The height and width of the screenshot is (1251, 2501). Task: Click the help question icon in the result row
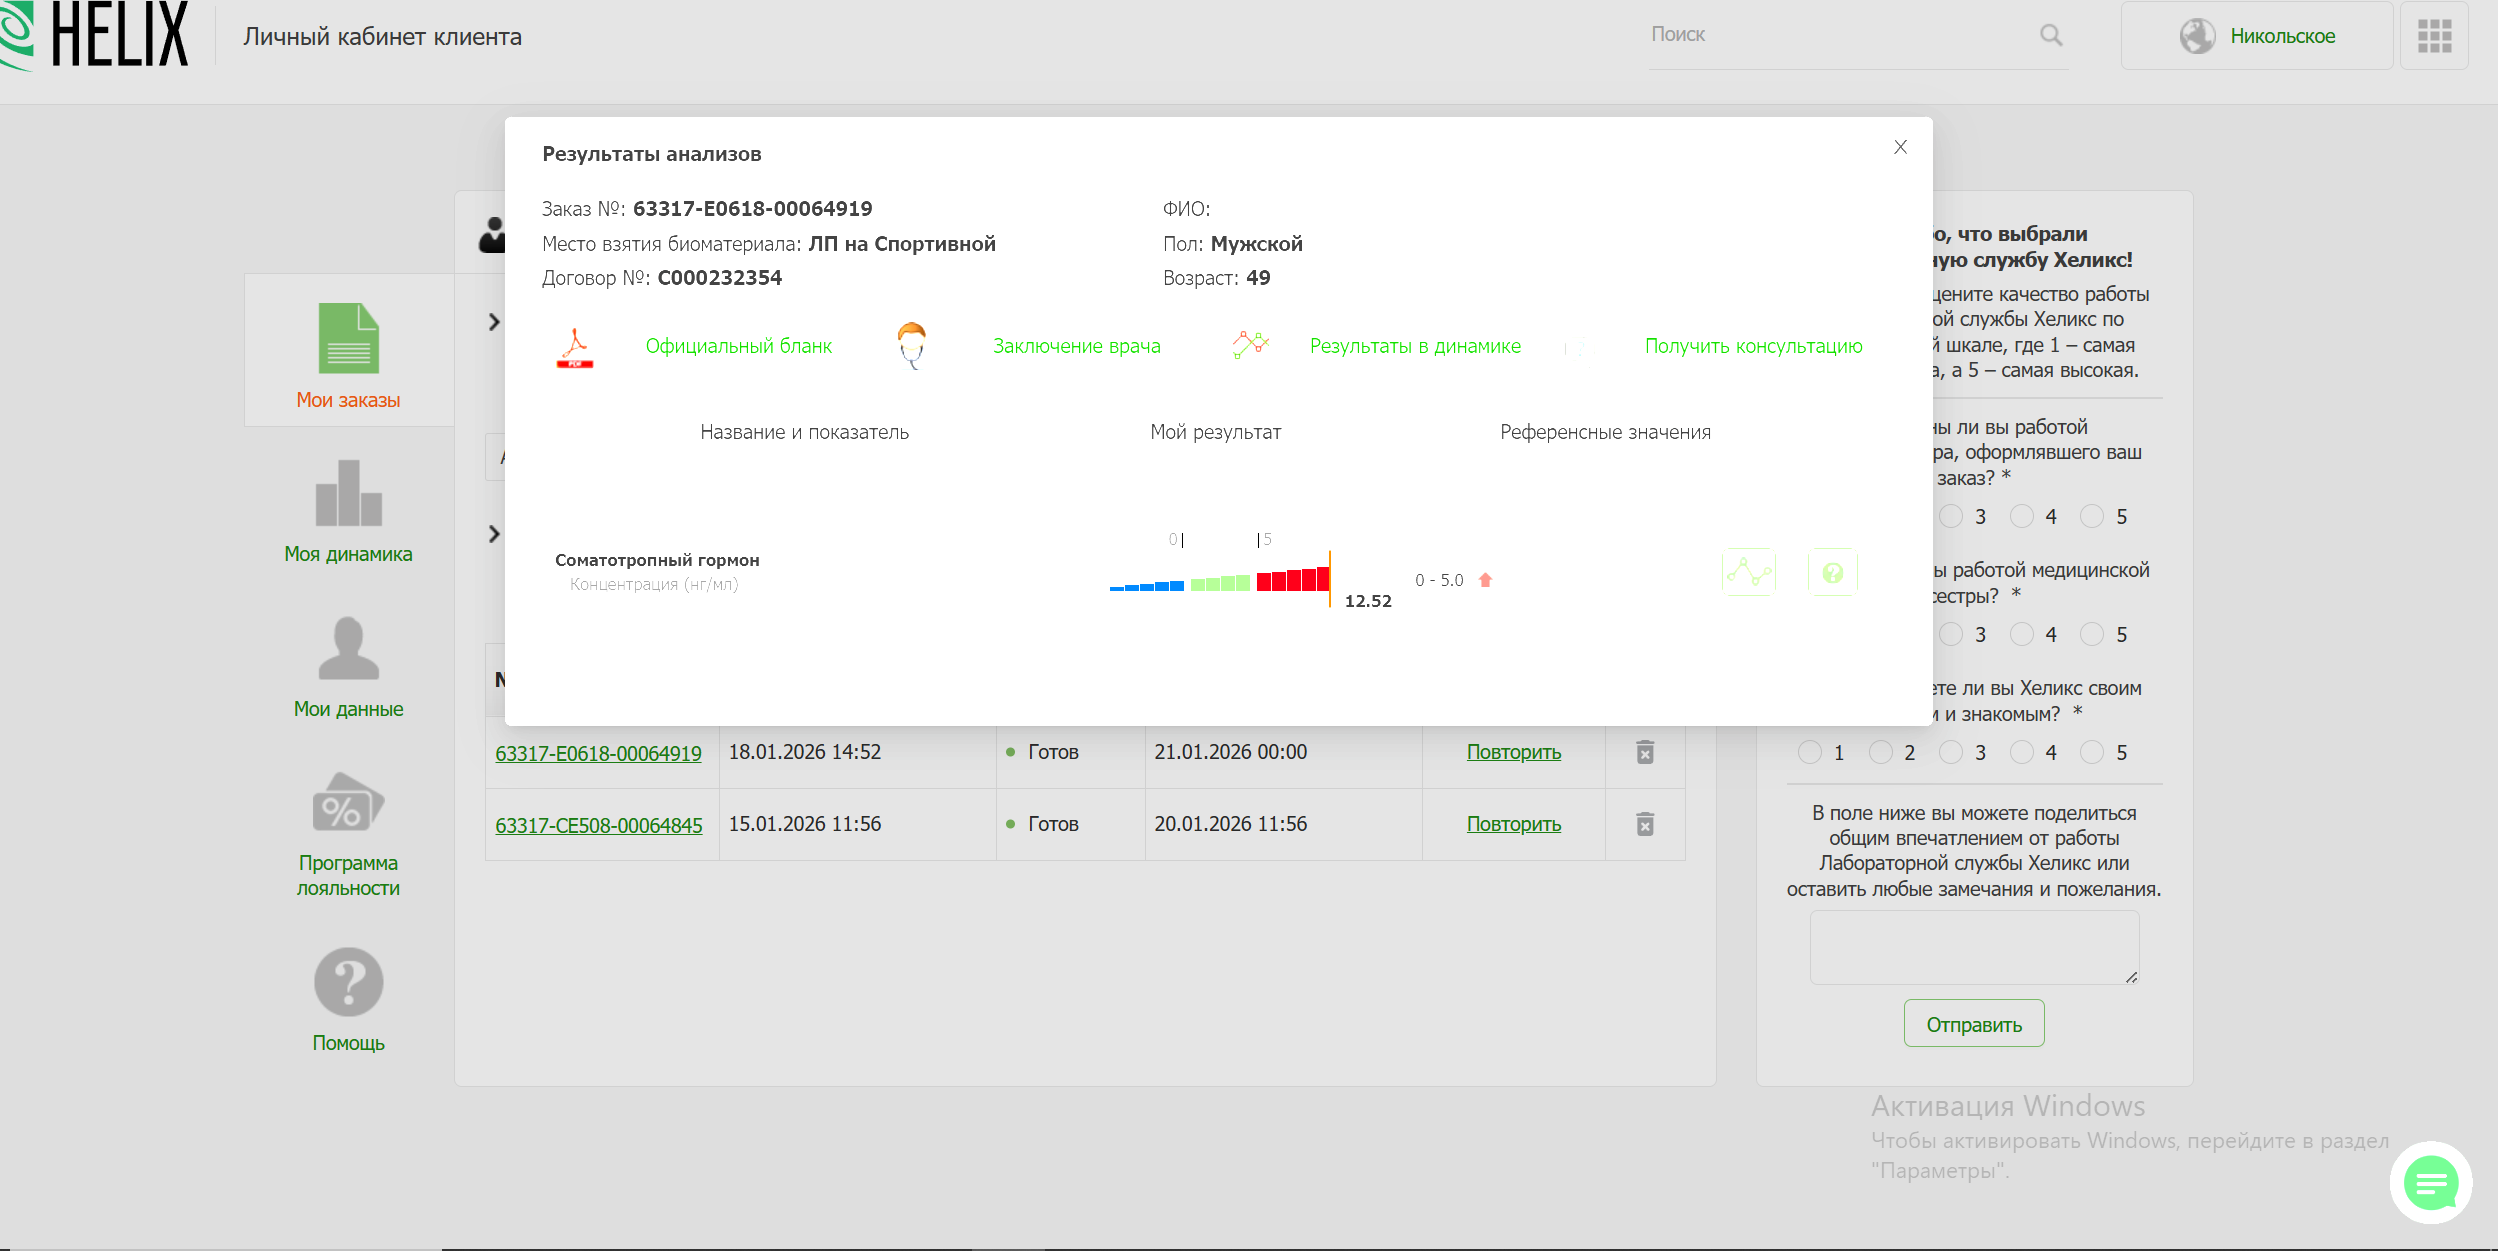click(1832, 573)
